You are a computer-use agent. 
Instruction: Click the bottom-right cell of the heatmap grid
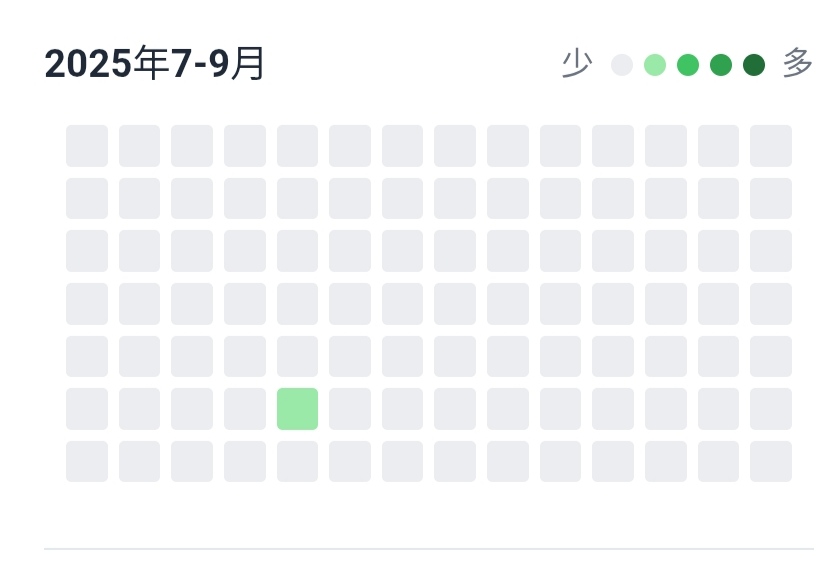[x=771, y=461]
